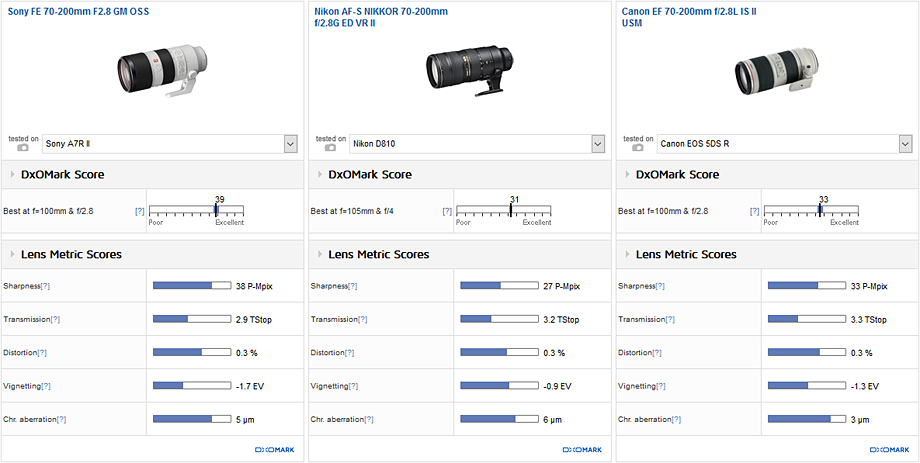Collapse the Sony DxOMark Score section
The image size is (920, 463).
[12, 175]
